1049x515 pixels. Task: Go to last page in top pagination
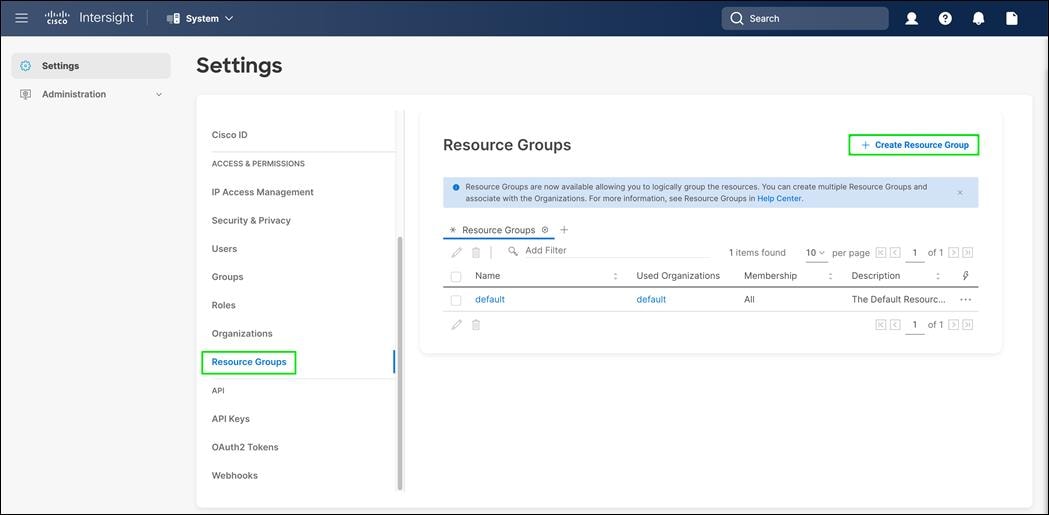point(967,253)
